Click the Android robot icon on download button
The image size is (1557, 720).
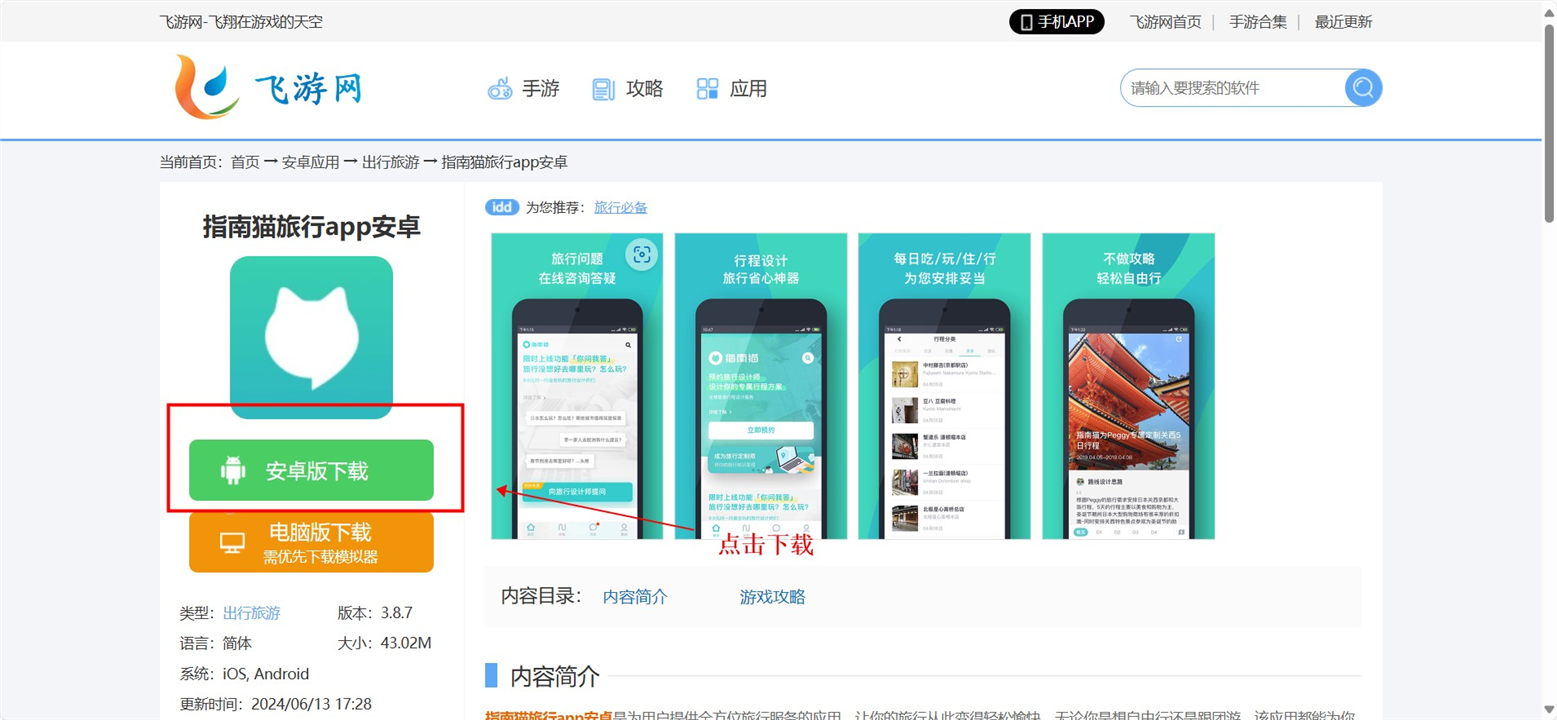233,470
